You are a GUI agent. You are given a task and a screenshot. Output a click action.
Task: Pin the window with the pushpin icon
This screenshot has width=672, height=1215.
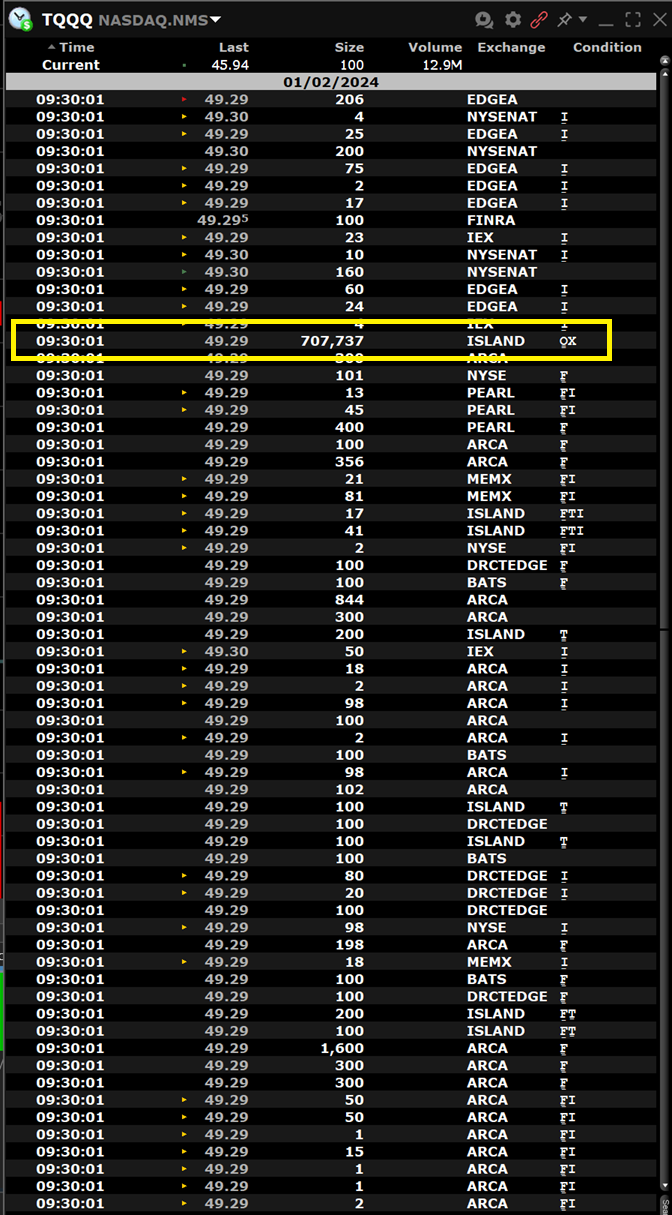(x=564, y=19)
